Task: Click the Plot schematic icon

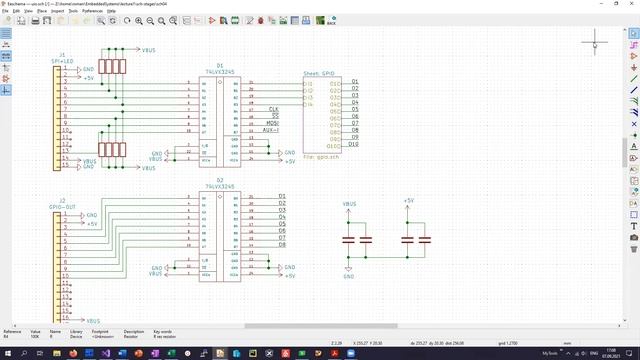Action: tap(47, 20)
